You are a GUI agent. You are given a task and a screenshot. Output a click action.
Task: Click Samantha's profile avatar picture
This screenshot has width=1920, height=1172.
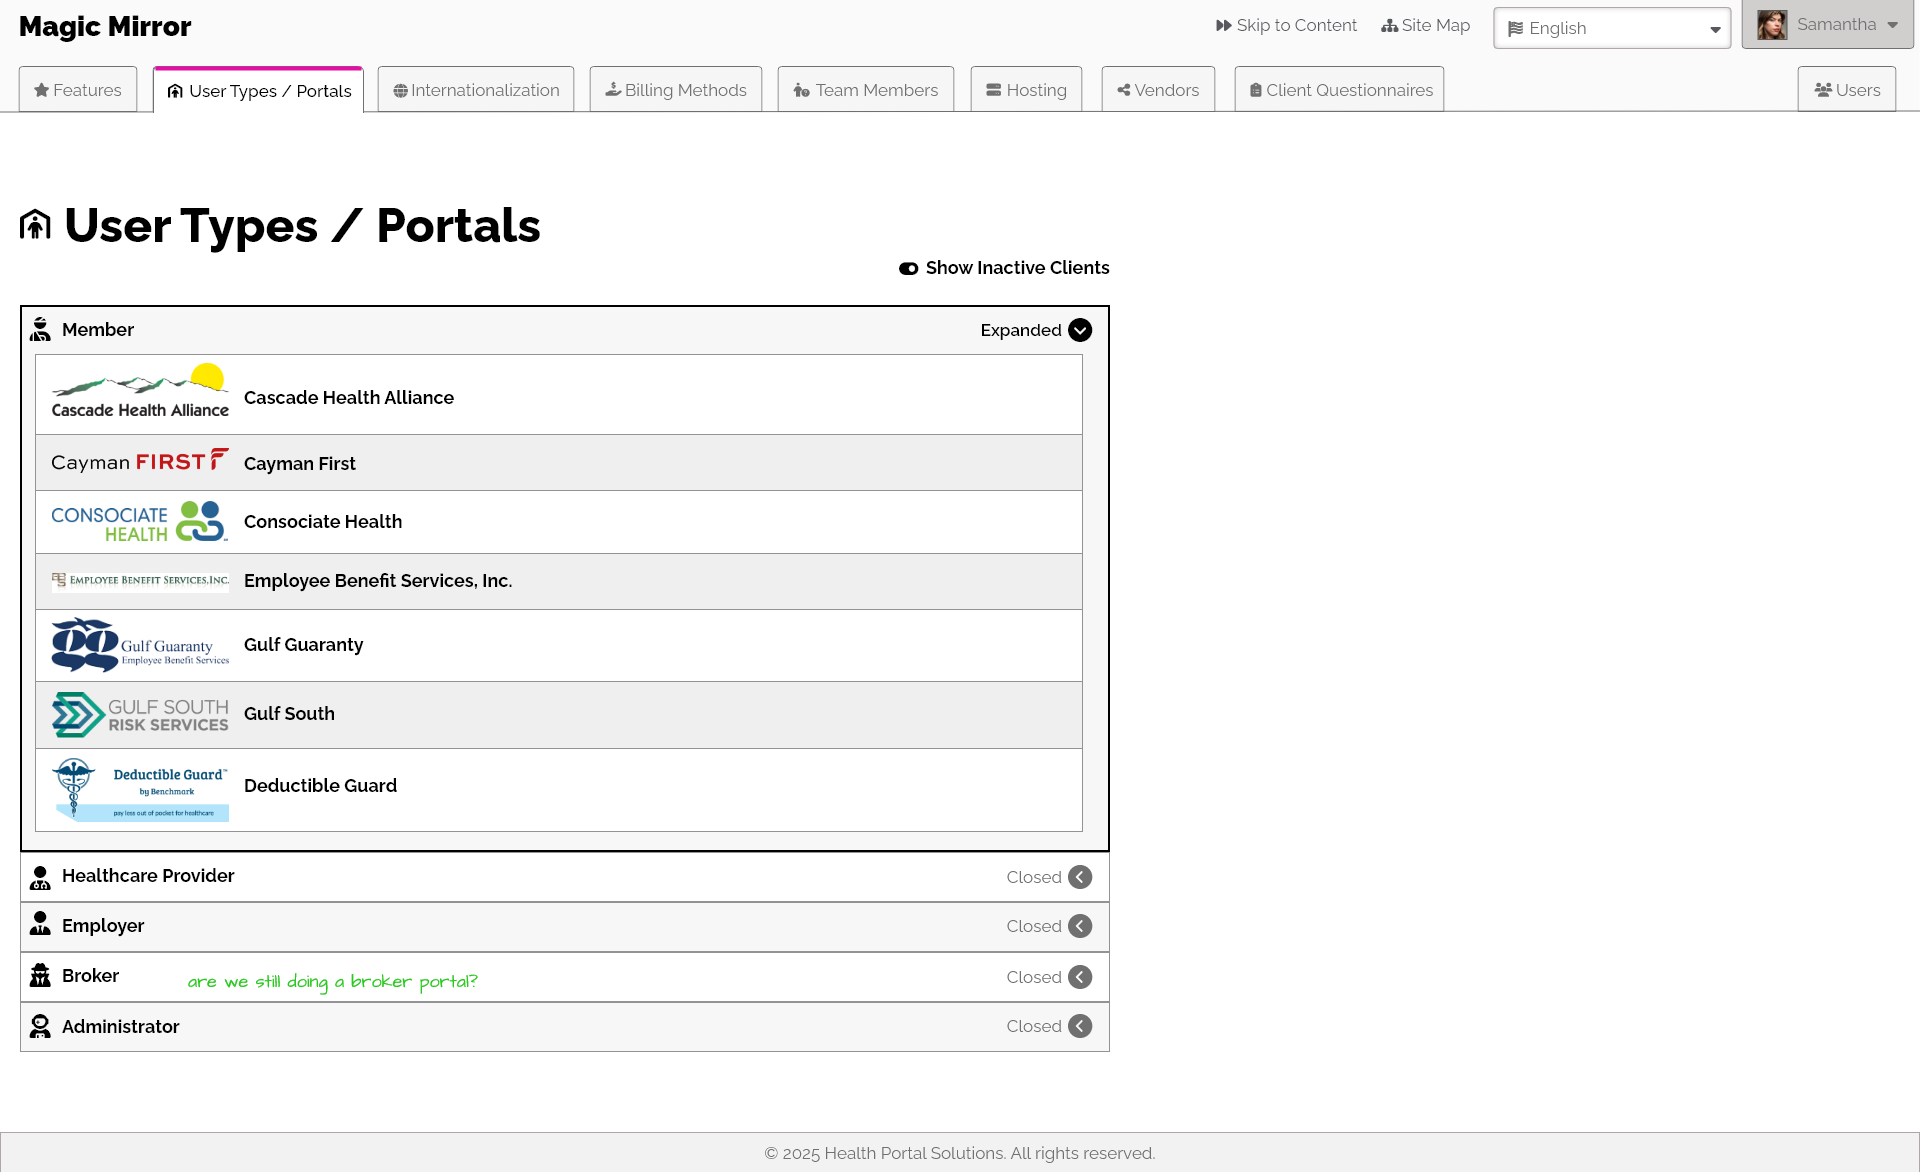pos(1772,25)
